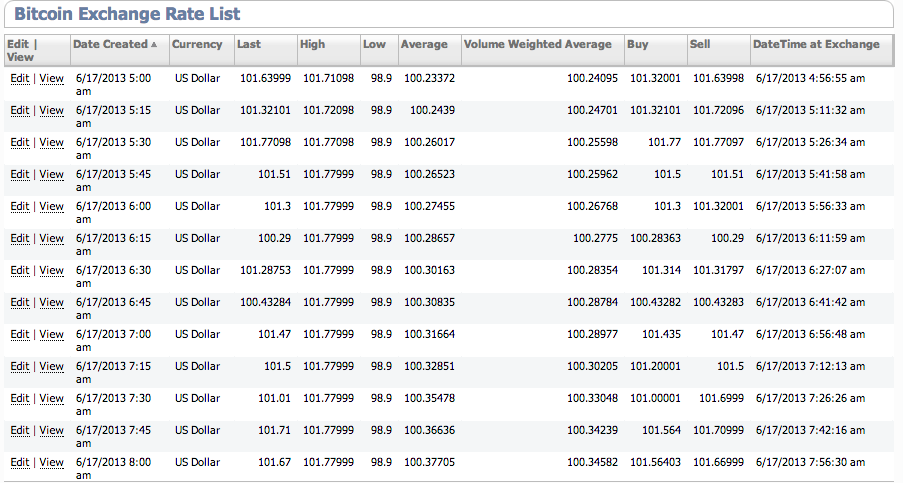Select Sell value 101.63998
903x483 pixels.
[718, 78]
